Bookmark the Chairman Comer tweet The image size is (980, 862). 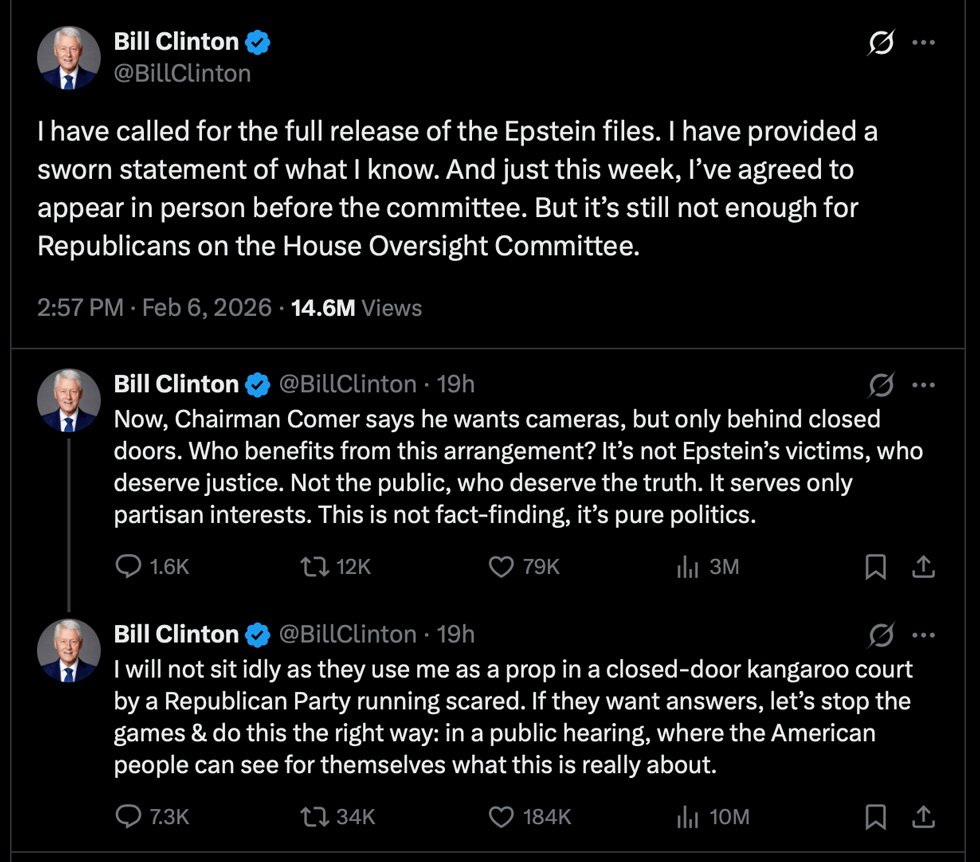point(875,567)
